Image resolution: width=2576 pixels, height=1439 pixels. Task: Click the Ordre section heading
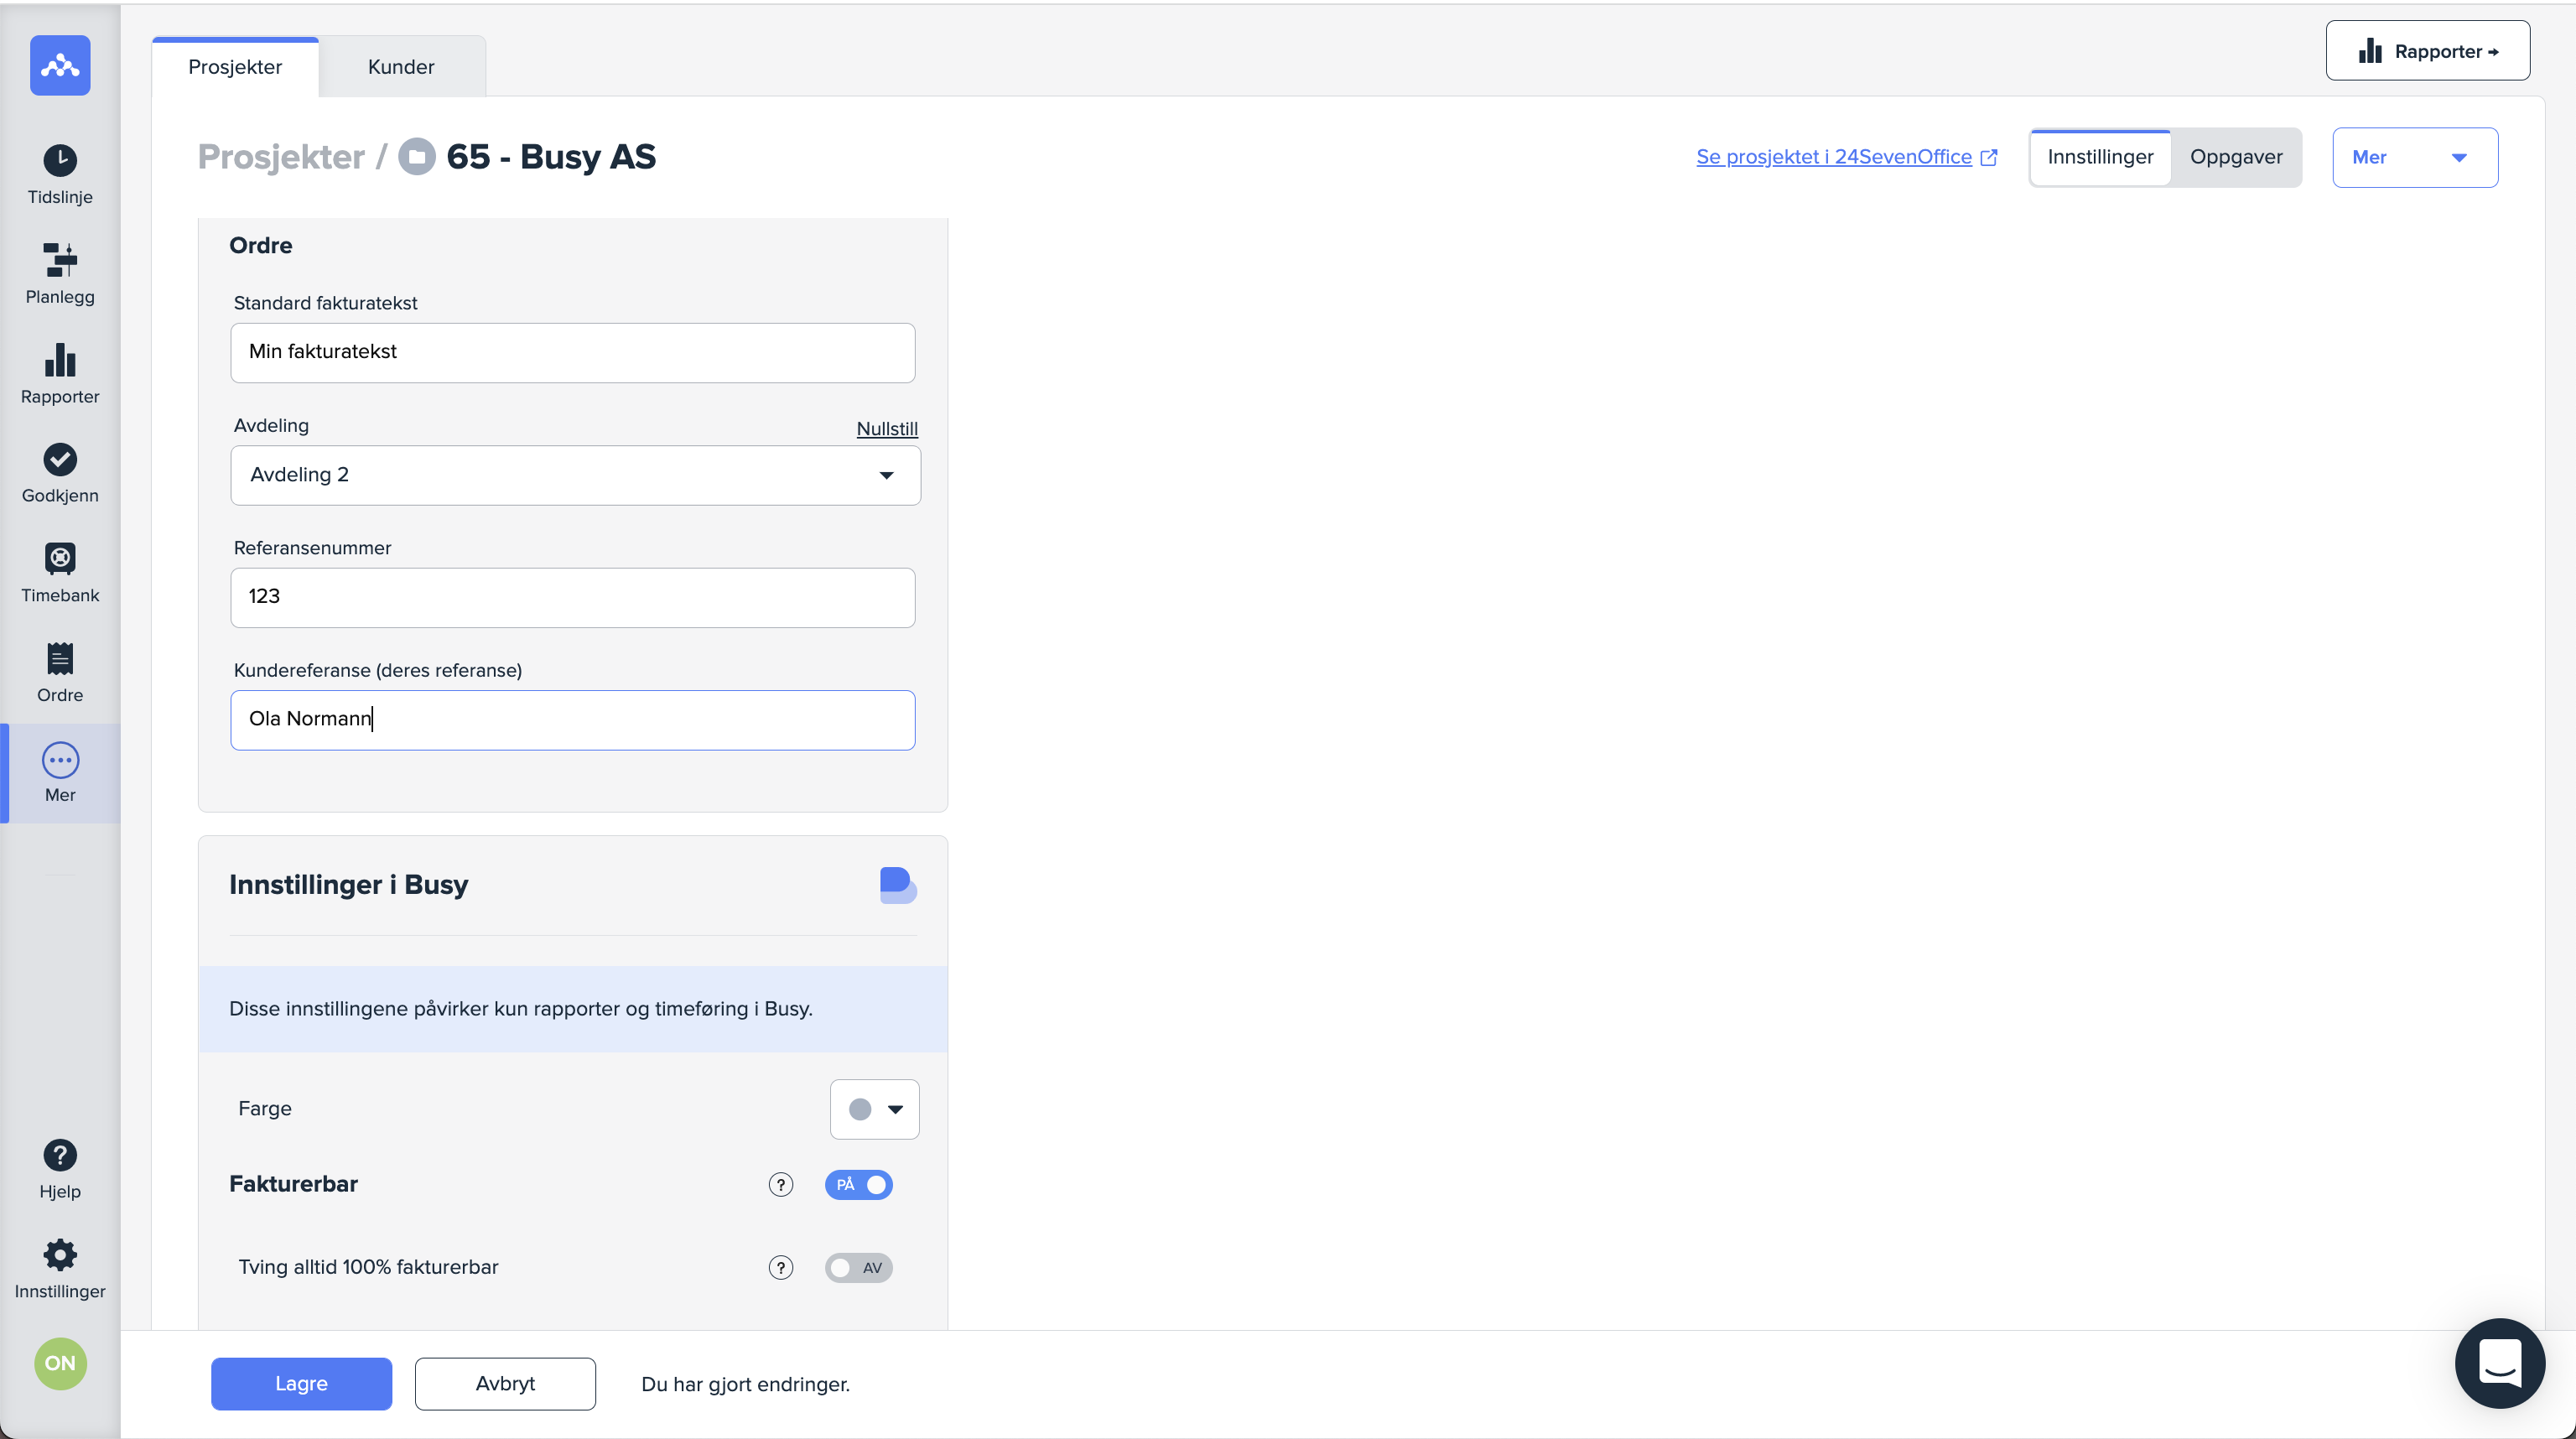[260, 246]
